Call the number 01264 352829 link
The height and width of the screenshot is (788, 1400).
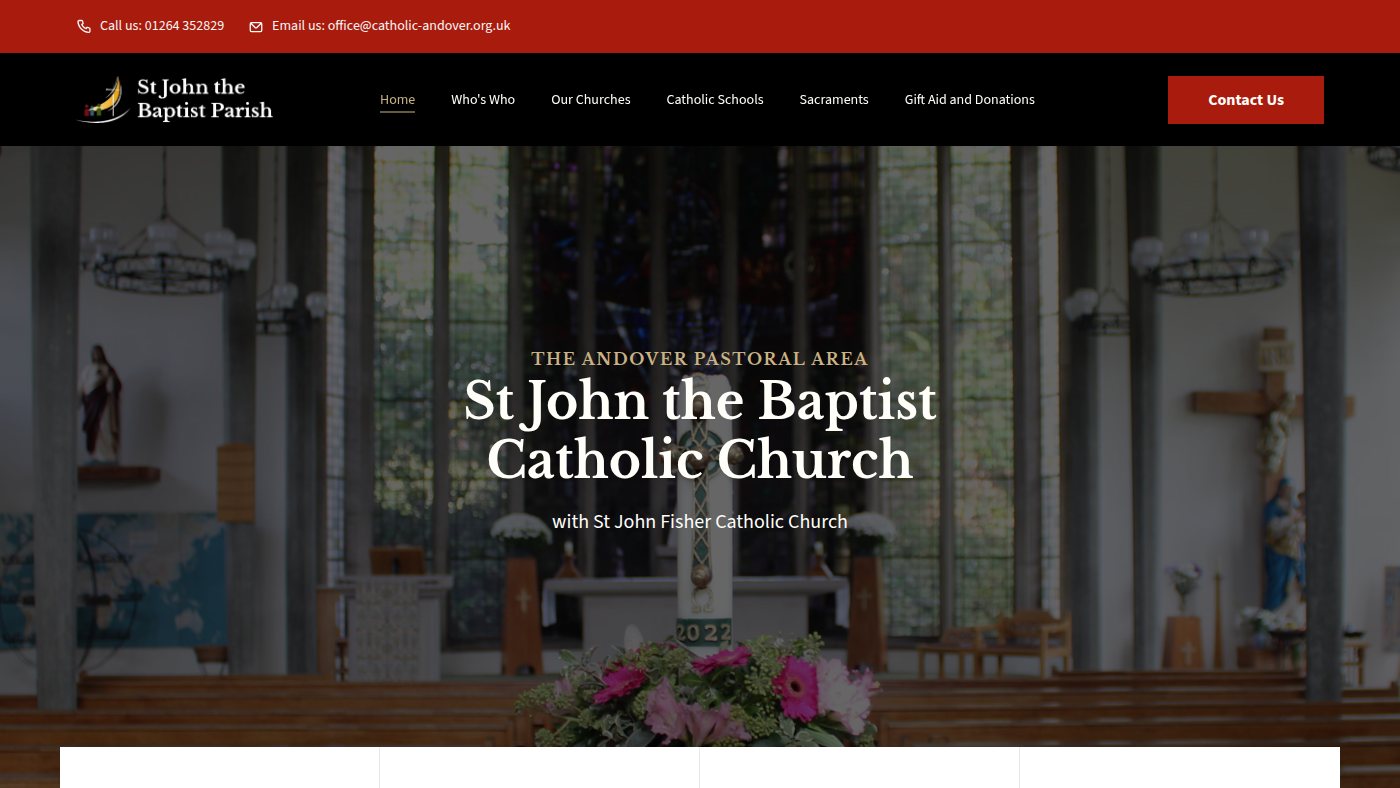pos(184,26)
